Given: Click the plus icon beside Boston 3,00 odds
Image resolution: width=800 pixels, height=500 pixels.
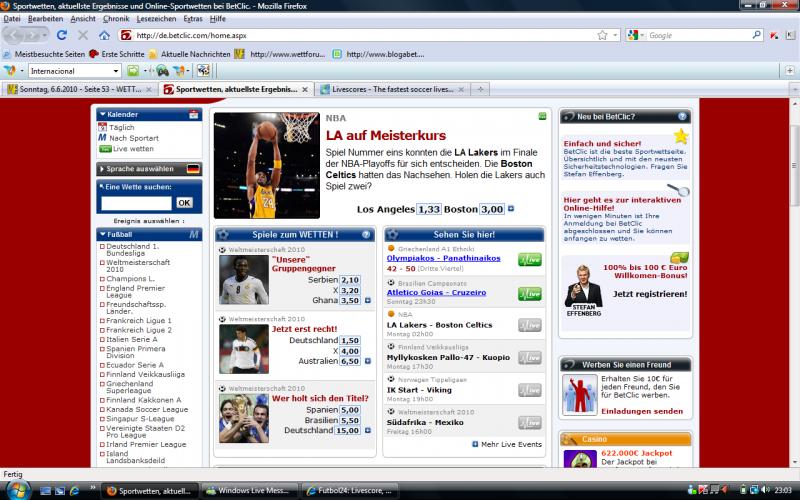Looking at the screenshot, I should click(511, 209).
